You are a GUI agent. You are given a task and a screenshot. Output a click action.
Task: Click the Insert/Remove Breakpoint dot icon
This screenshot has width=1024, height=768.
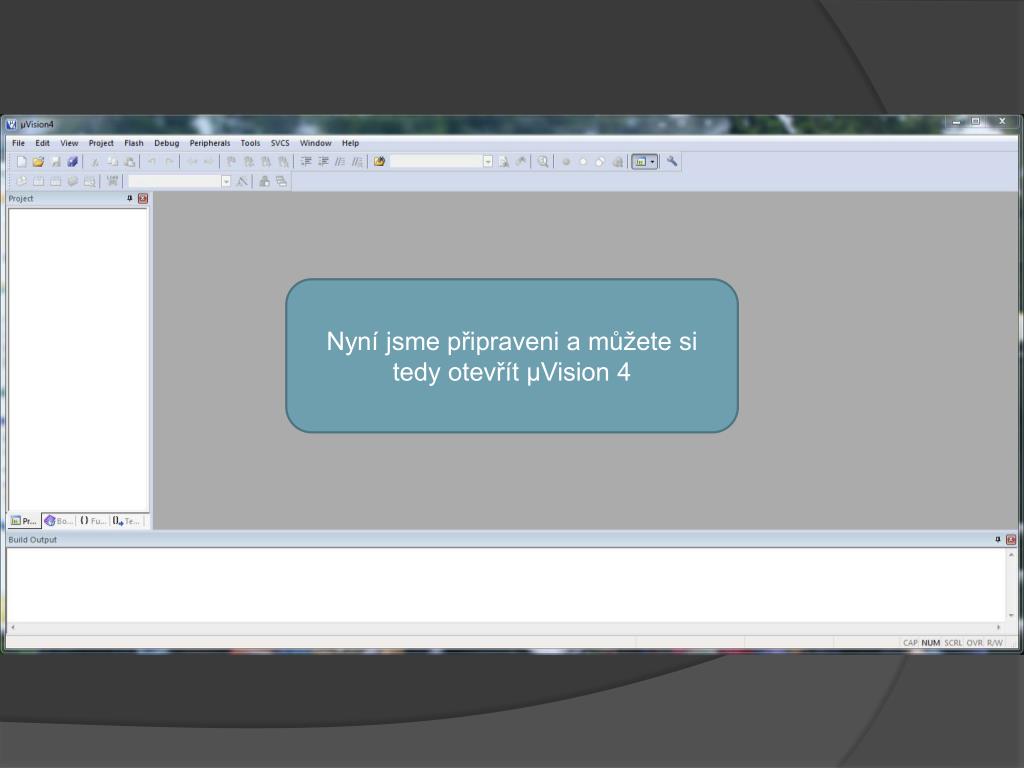(566, 162)
